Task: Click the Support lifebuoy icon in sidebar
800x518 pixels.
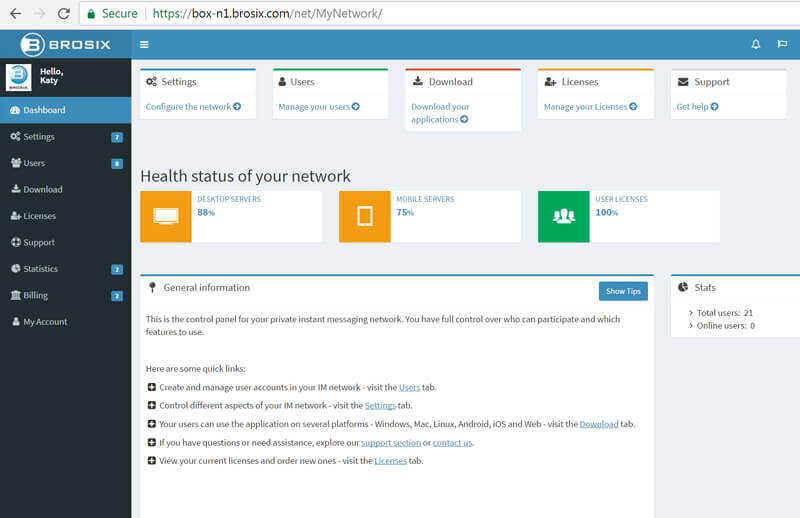Action: [x=16, y=242]
